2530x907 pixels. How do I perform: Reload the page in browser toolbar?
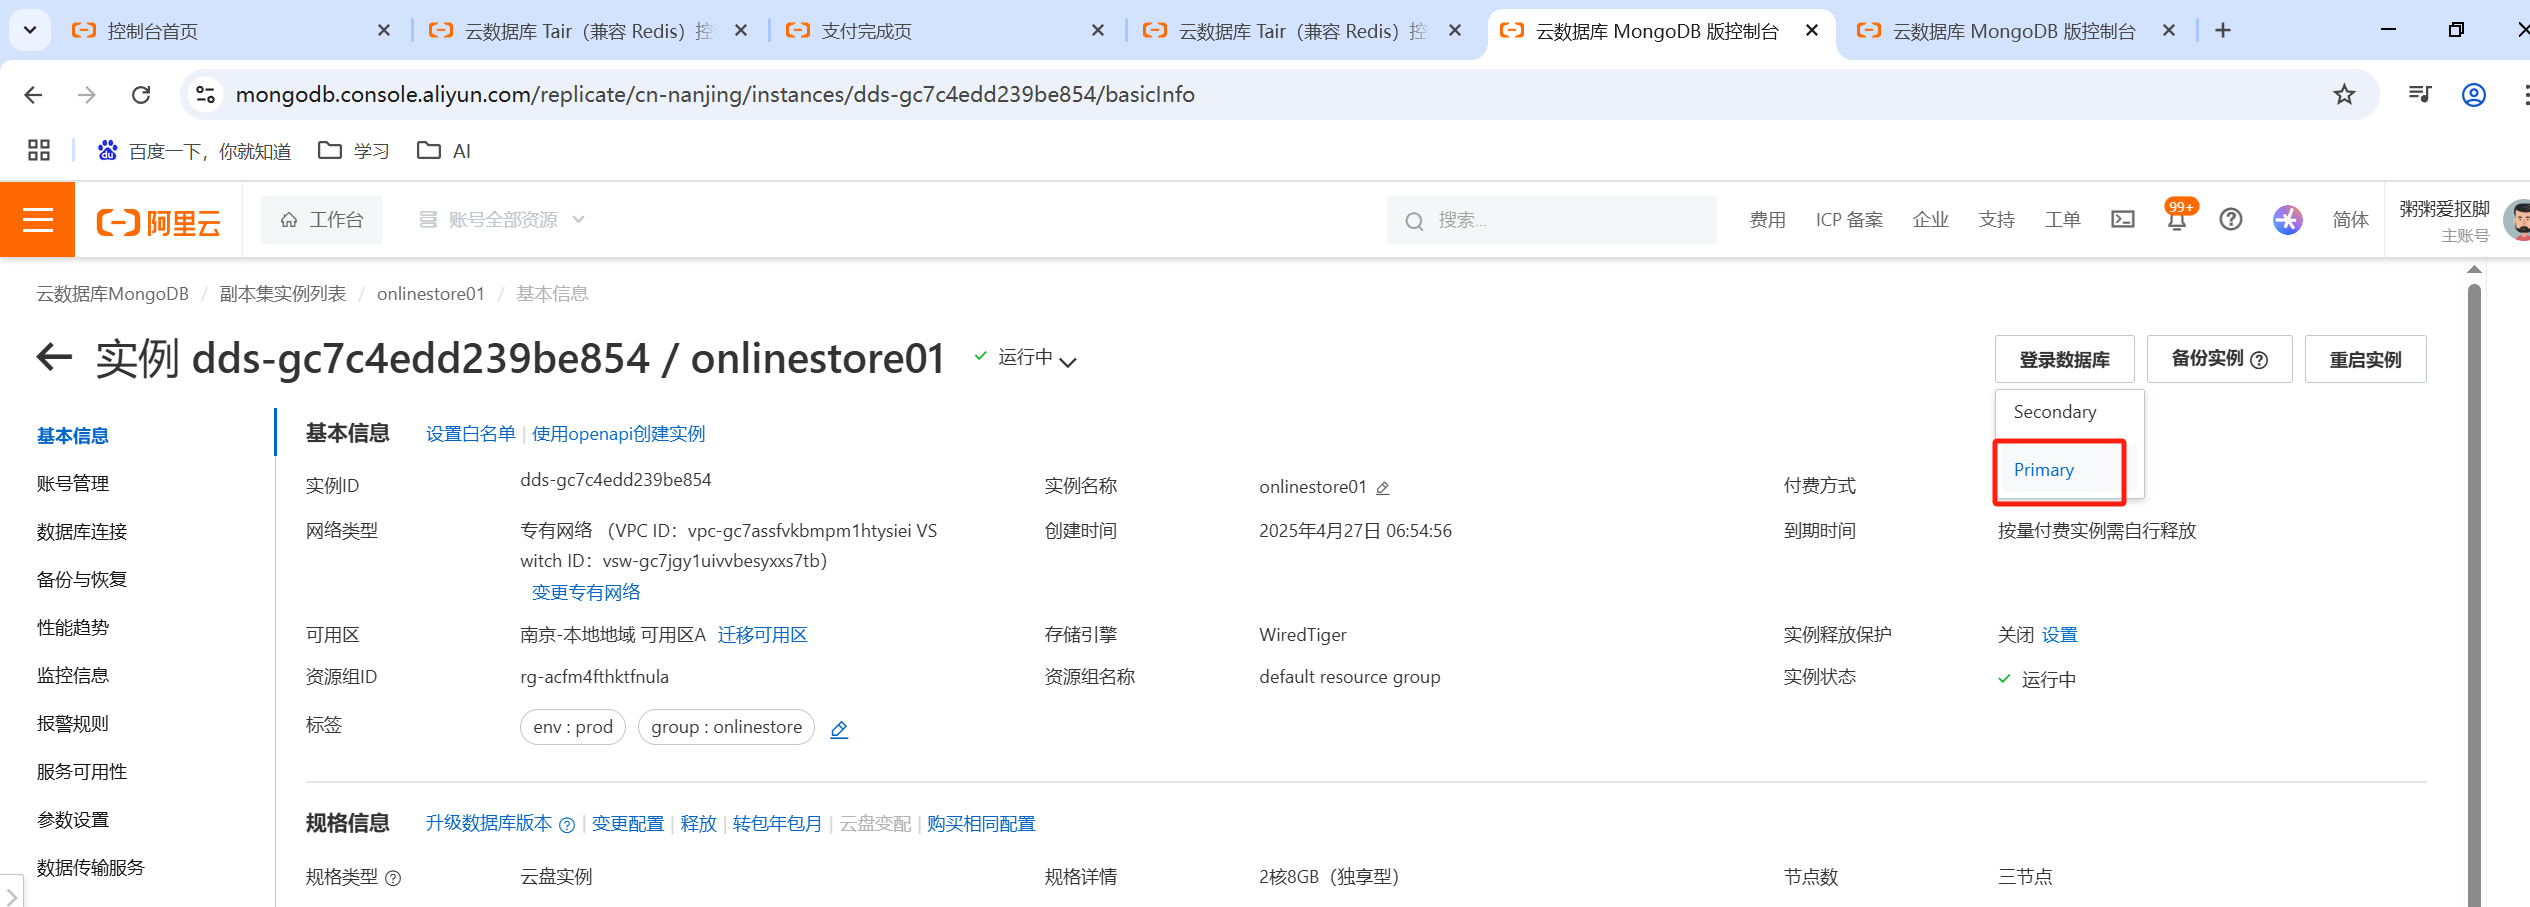click(141, 94)
